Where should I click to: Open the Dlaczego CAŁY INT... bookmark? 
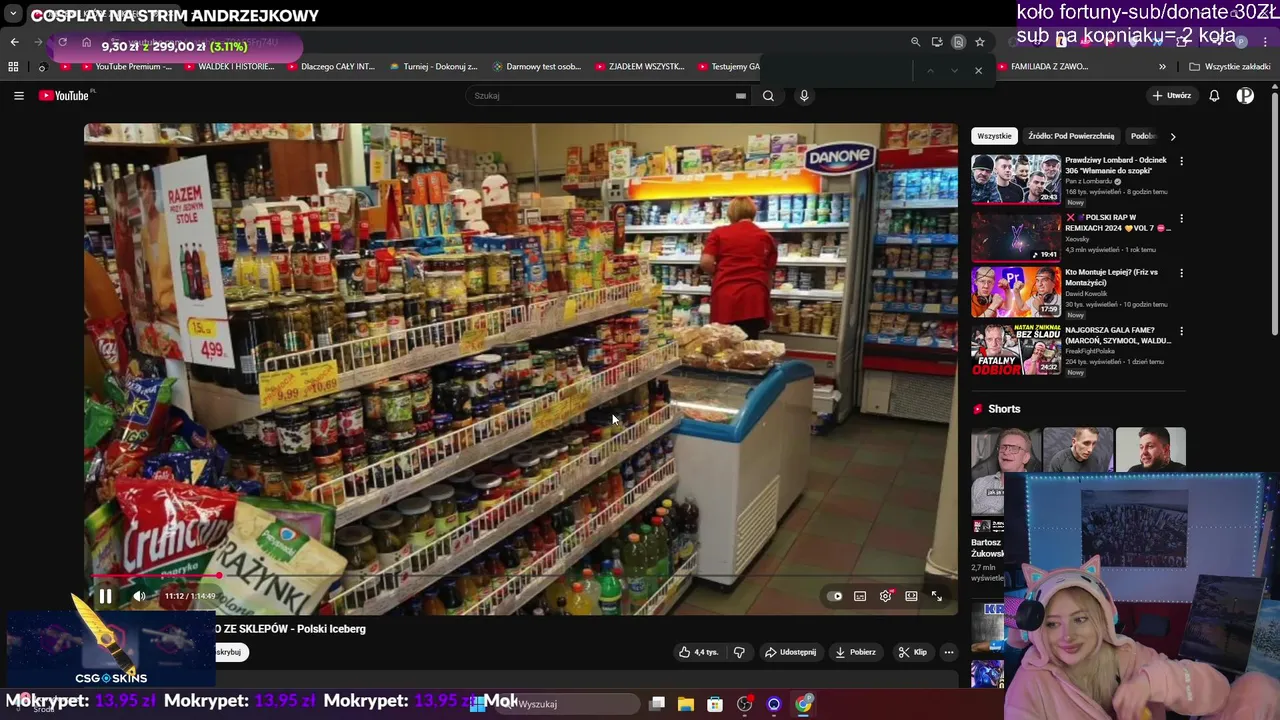point(330,67)
